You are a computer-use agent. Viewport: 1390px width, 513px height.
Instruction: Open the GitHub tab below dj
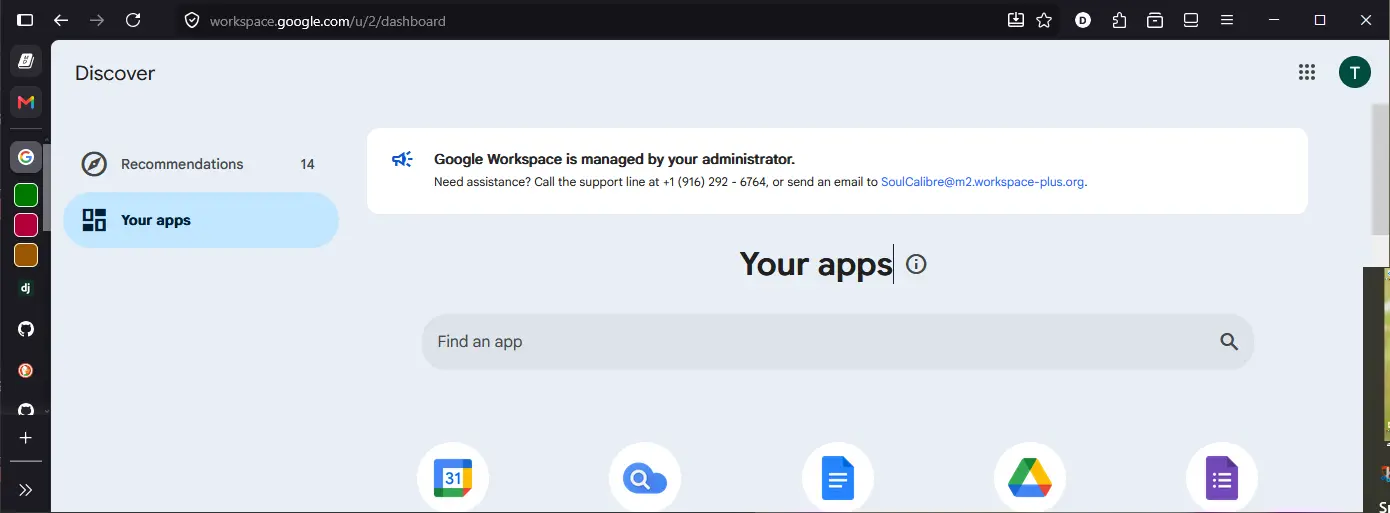(26, 329)
